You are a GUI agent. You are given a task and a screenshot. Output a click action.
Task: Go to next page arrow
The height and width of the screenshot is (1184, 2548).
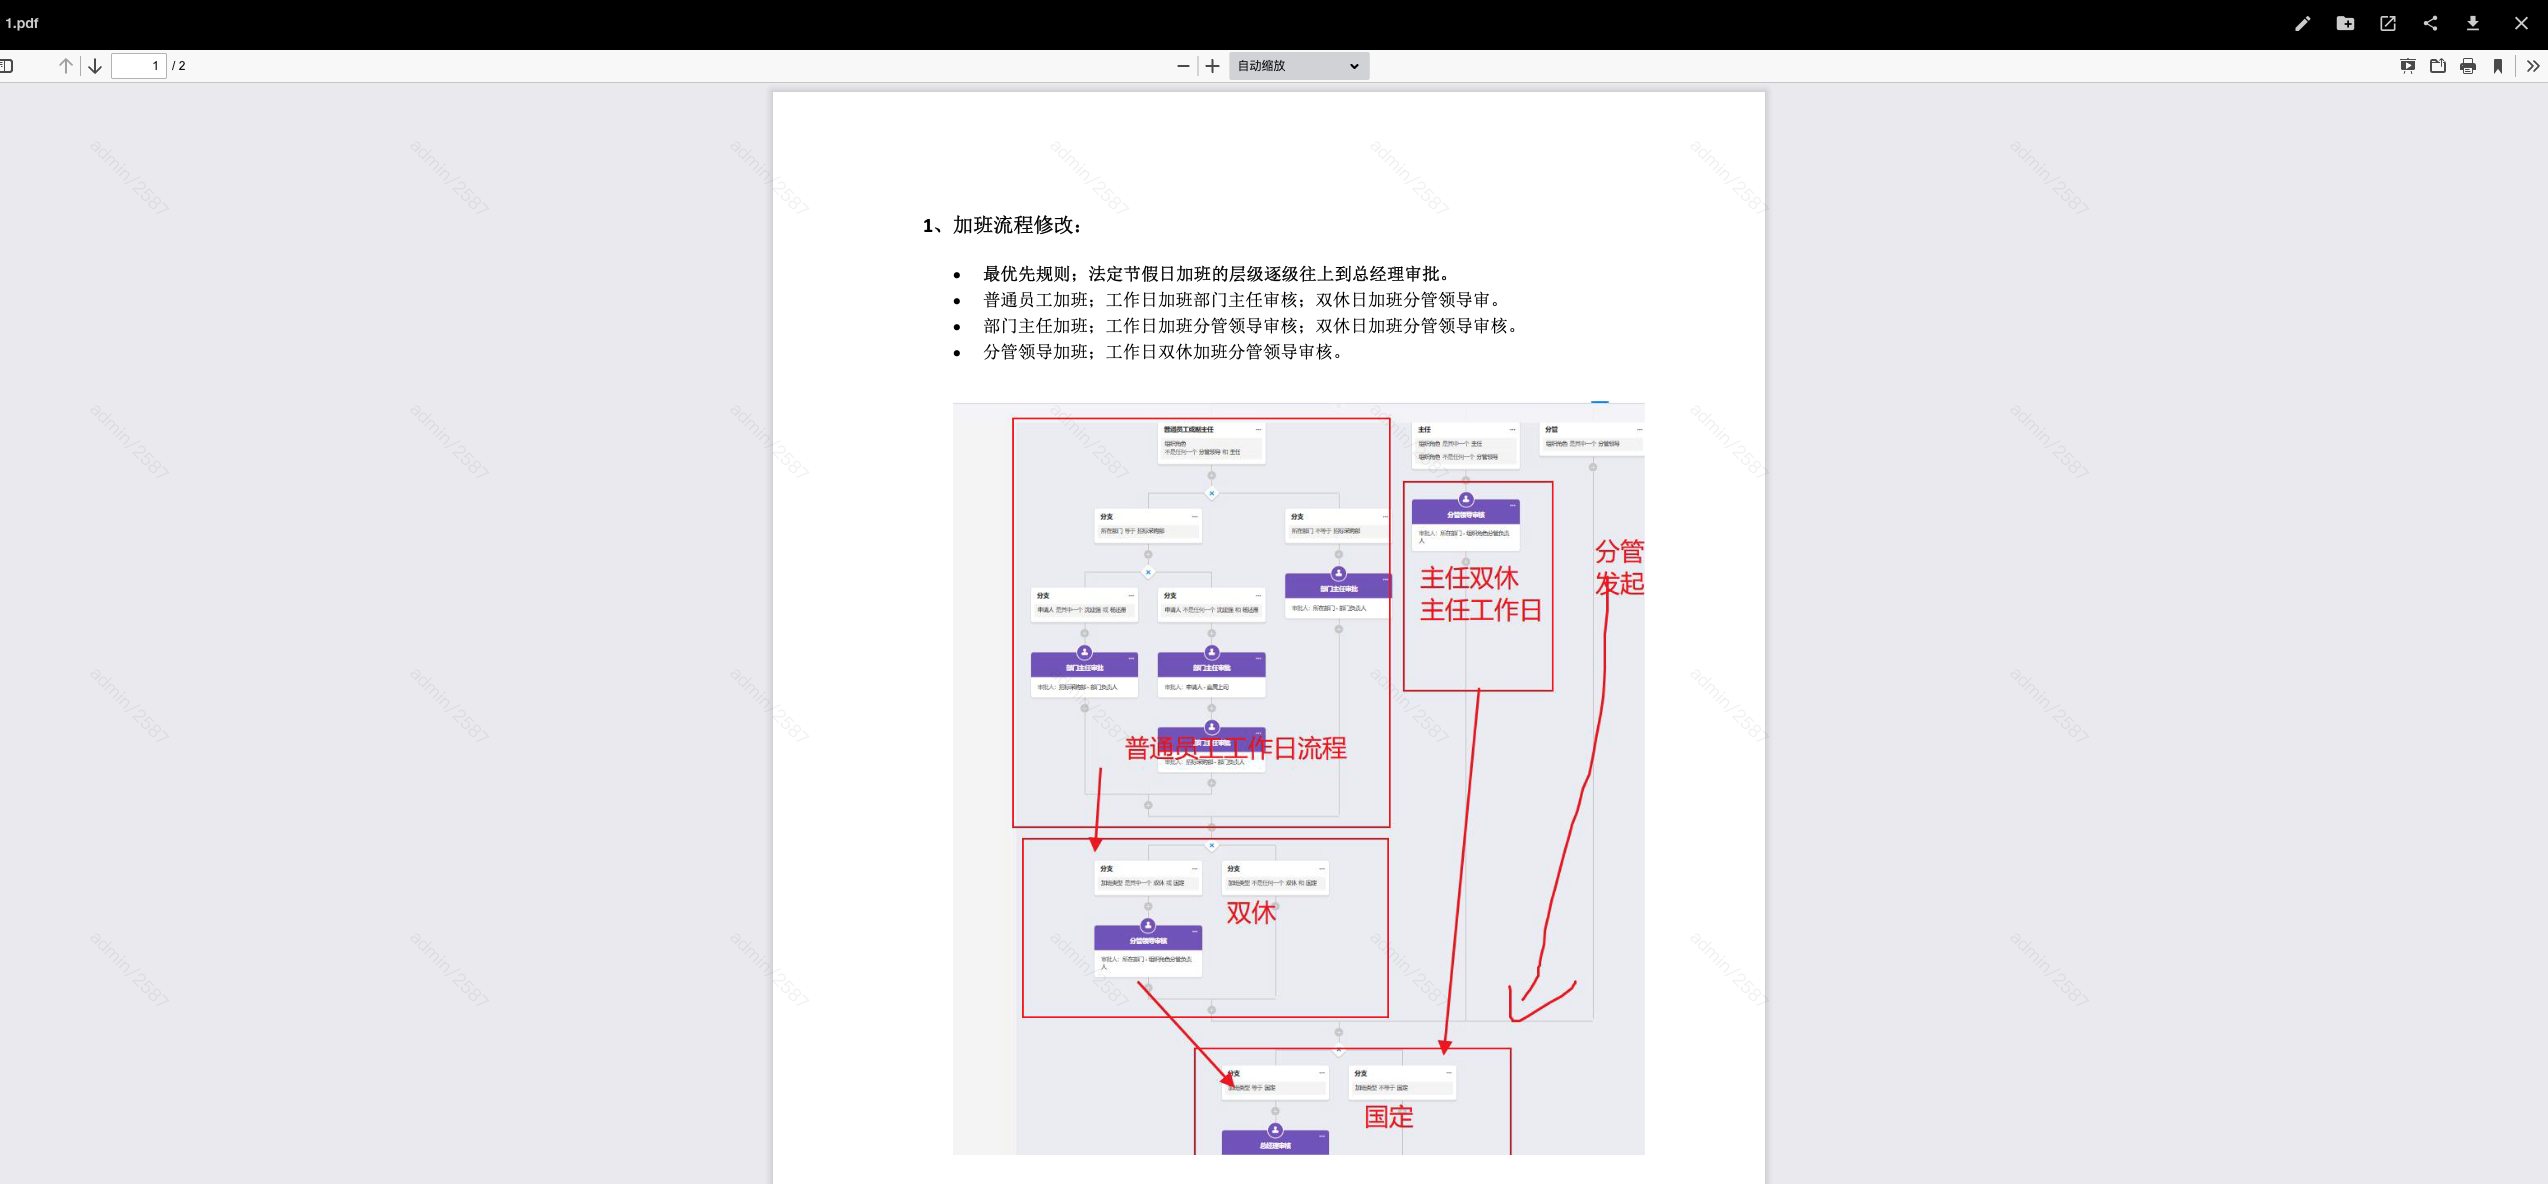(x=95, y=66)
